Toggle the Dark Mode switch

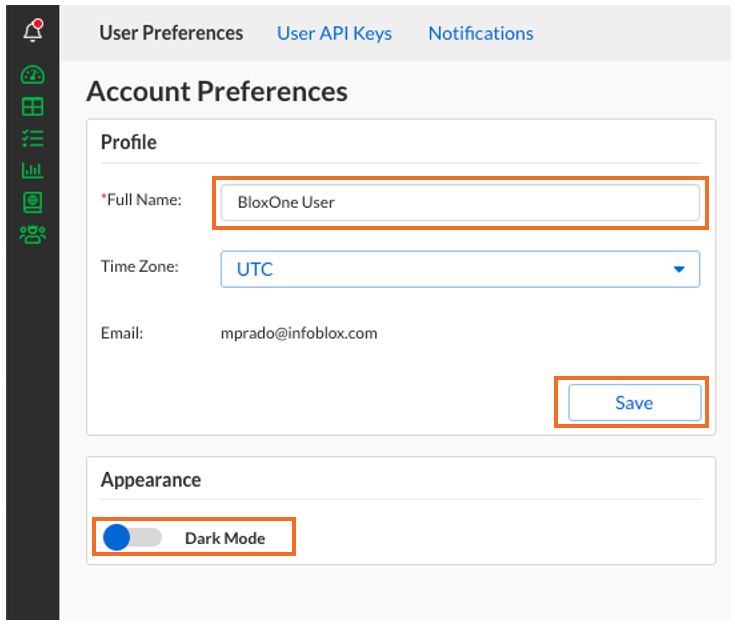(131, 538)
